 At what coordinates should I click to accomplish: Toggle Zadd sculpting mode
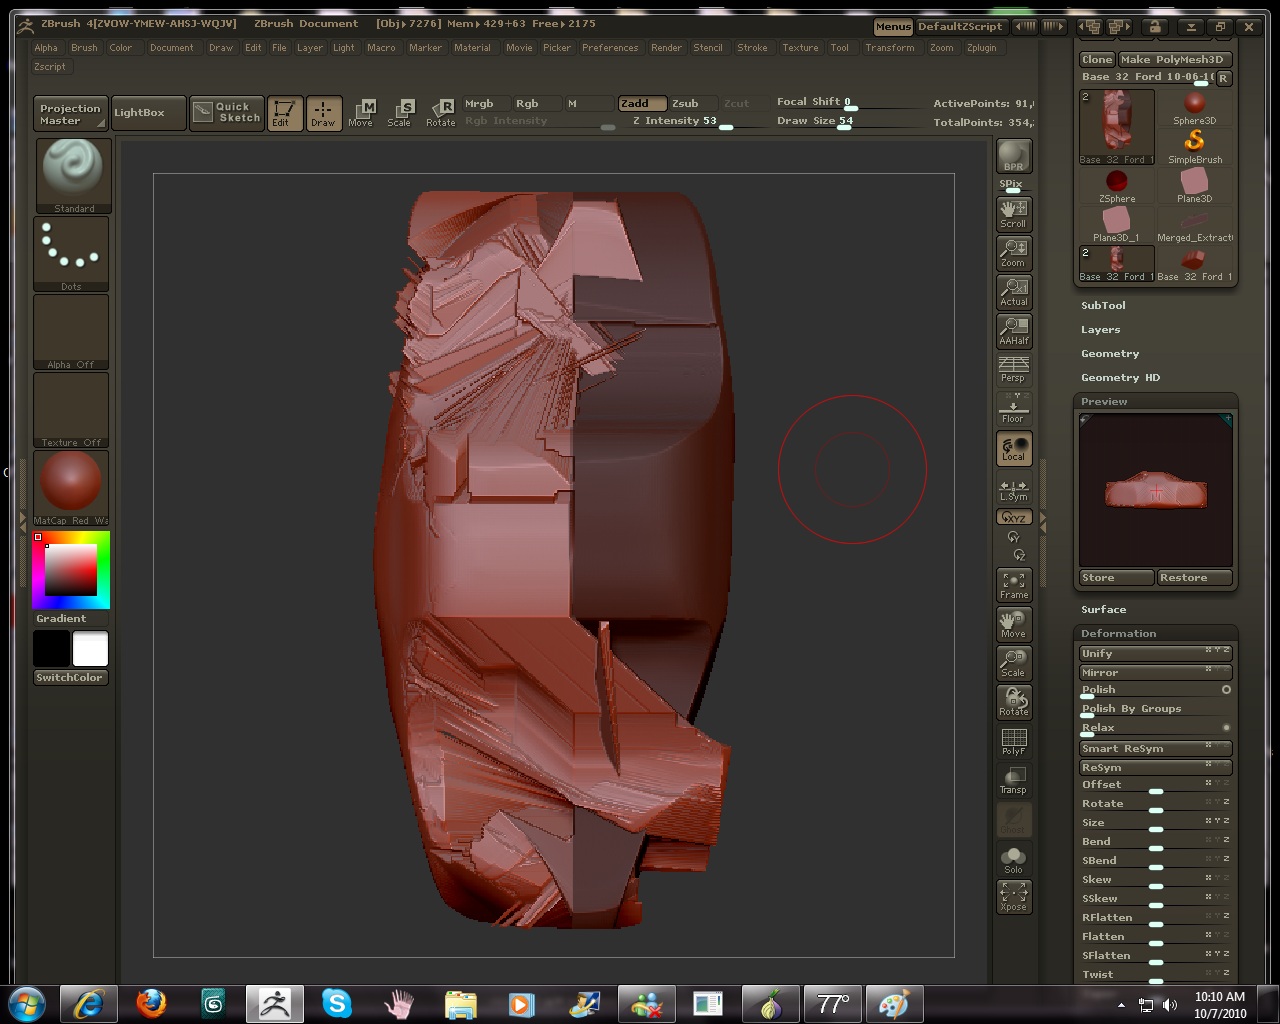click(x=642, y=103)
